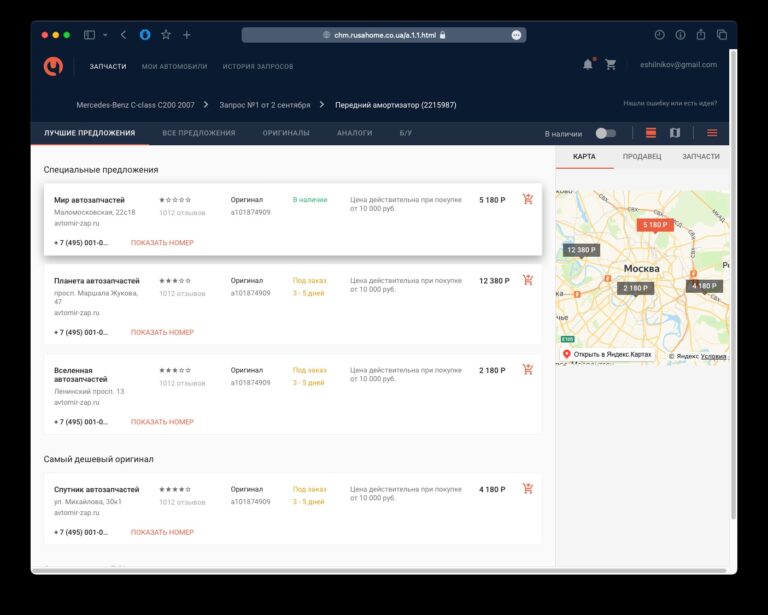Image resolution: width=768 pixels, height=615 pixels.
Task: Click the Мир автозапчастей seller name
Action: pyautogui.click(x=89, y=200)
